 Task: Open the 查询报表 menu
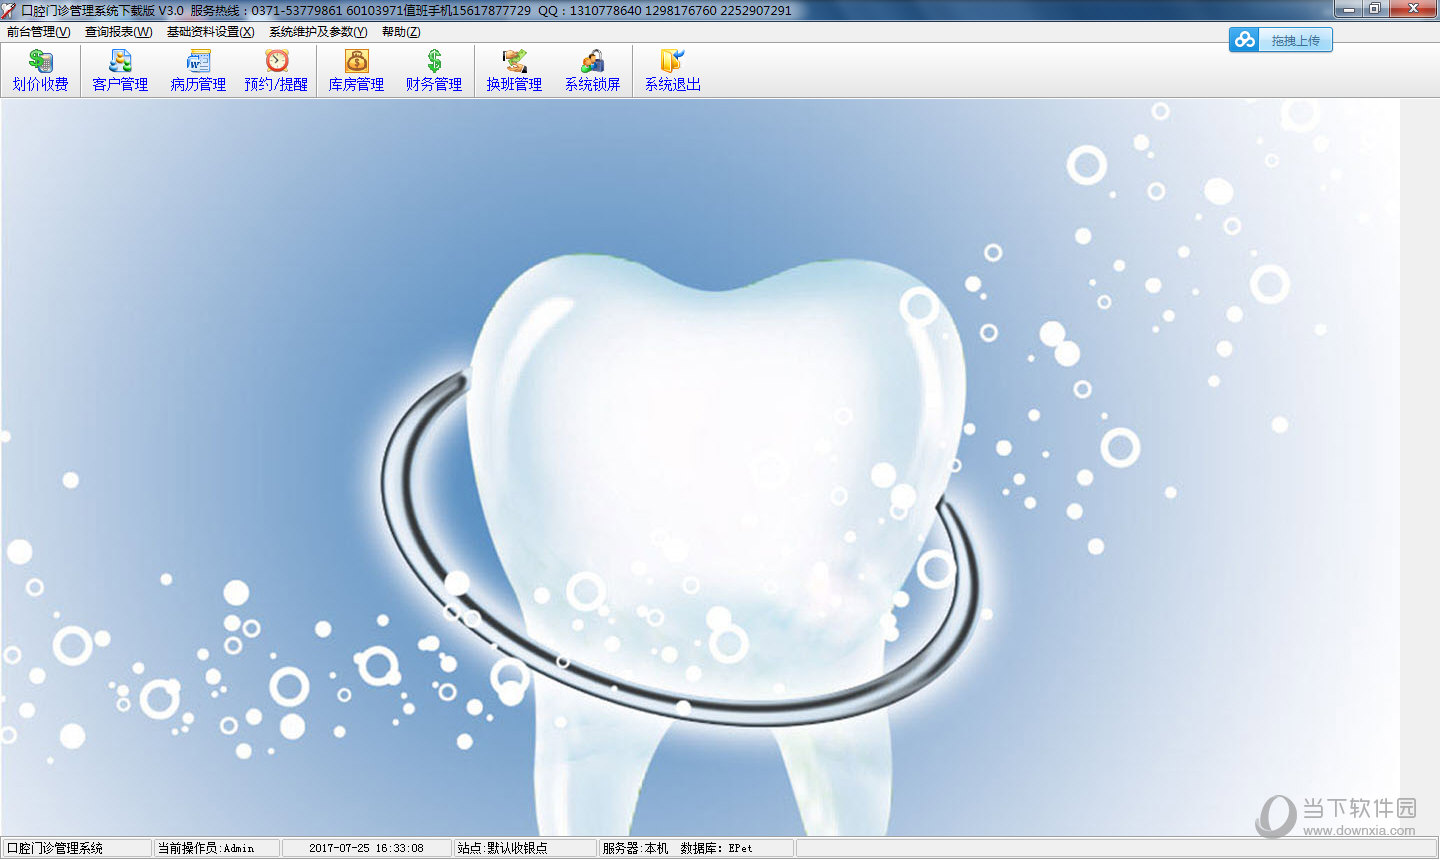coord(118,32)
